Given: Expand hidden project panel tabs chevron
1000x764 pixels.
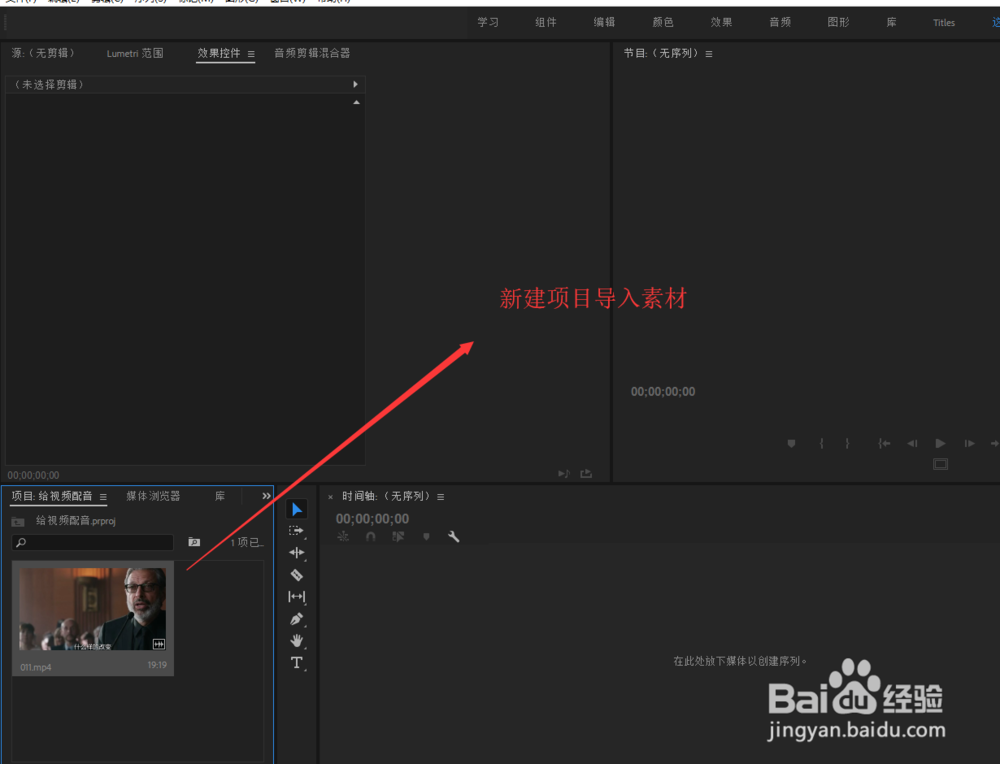Looking at the screenshot, I should click(266, 496).
